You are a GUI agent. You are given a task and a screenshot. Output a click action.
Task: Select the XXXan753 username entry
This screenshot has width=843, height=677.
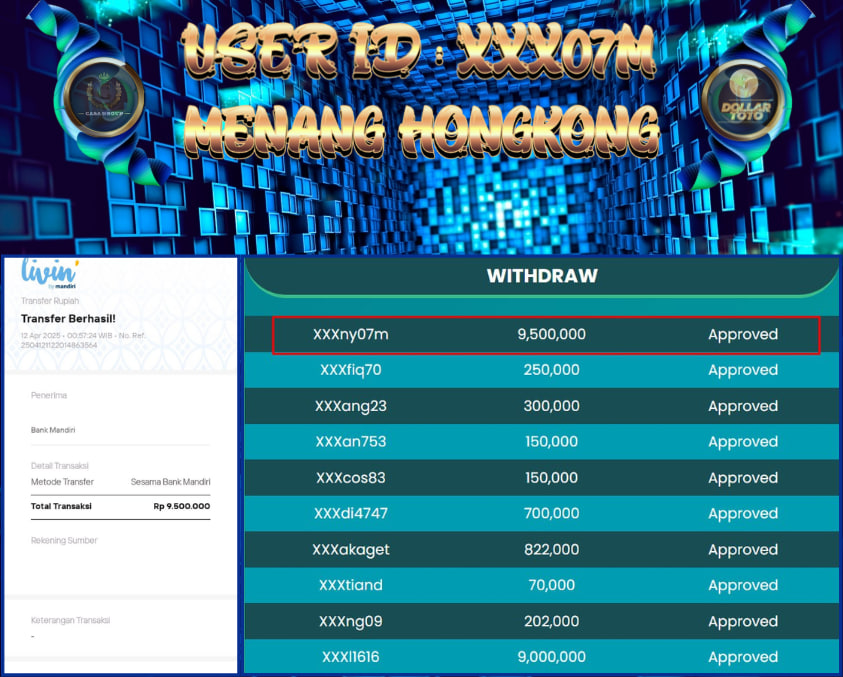point(350,442)
